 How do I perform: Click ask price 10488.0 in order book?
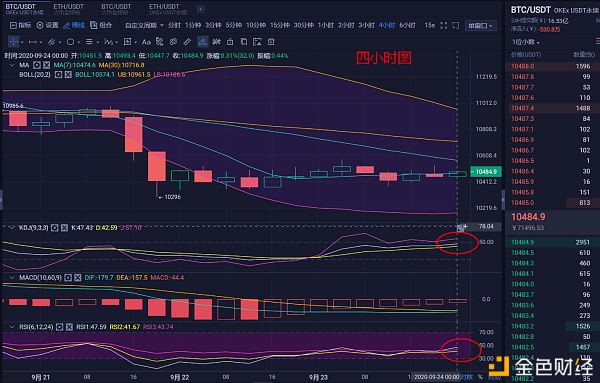522,66
